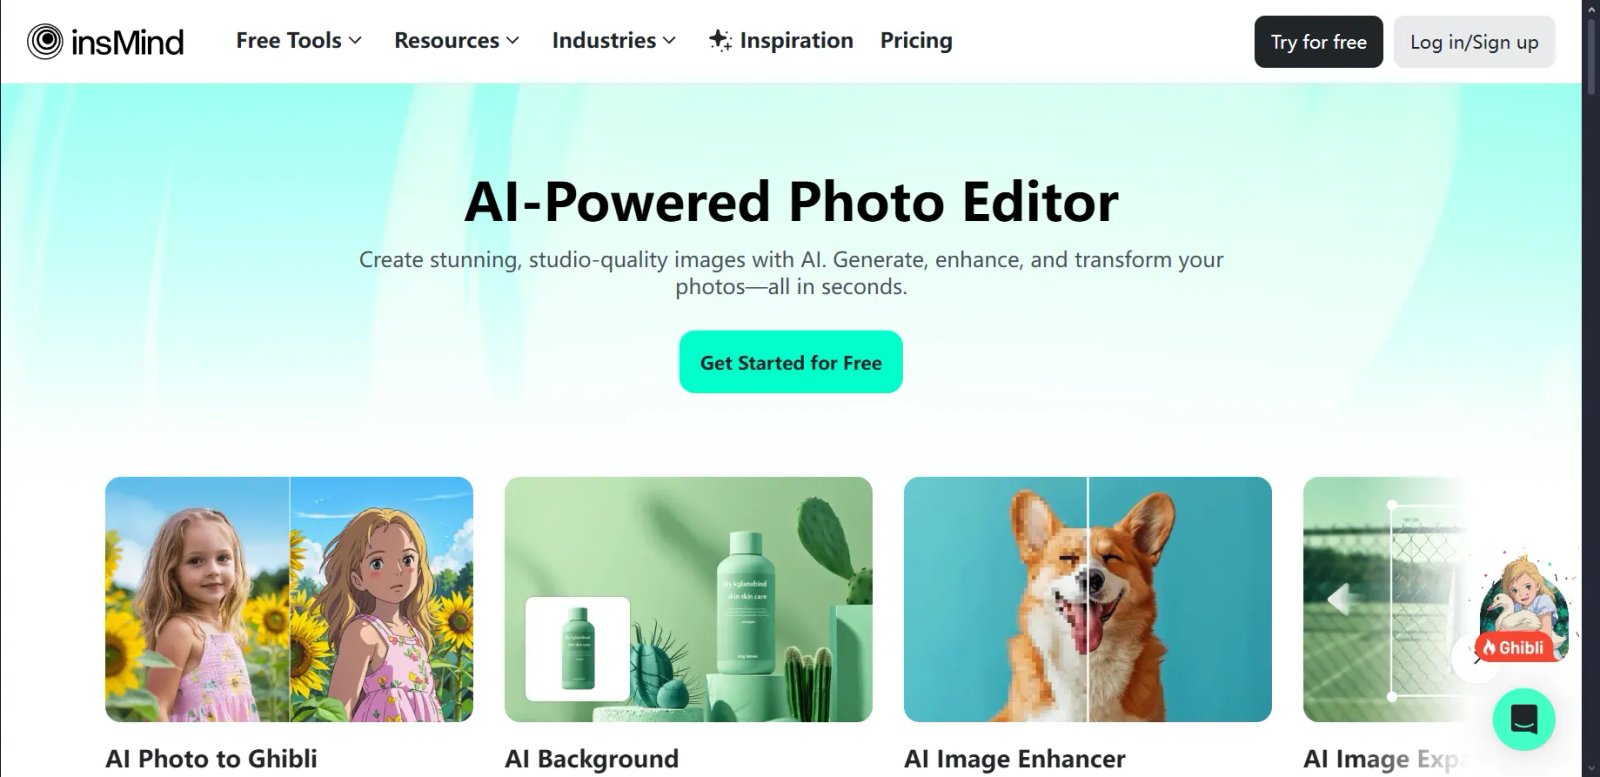The image size is (1600, 777).
Task: Open the AI Image Enhancer corgi thumbnail
Action: [1088, 599]
